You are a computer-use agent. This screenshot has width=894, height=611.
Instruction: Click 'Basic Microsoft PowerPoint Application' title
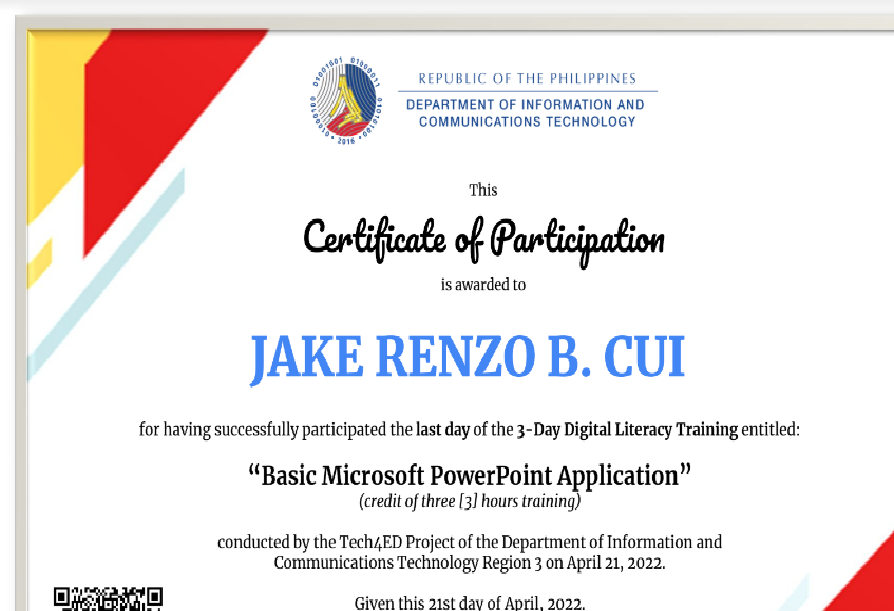click(469, 475)
